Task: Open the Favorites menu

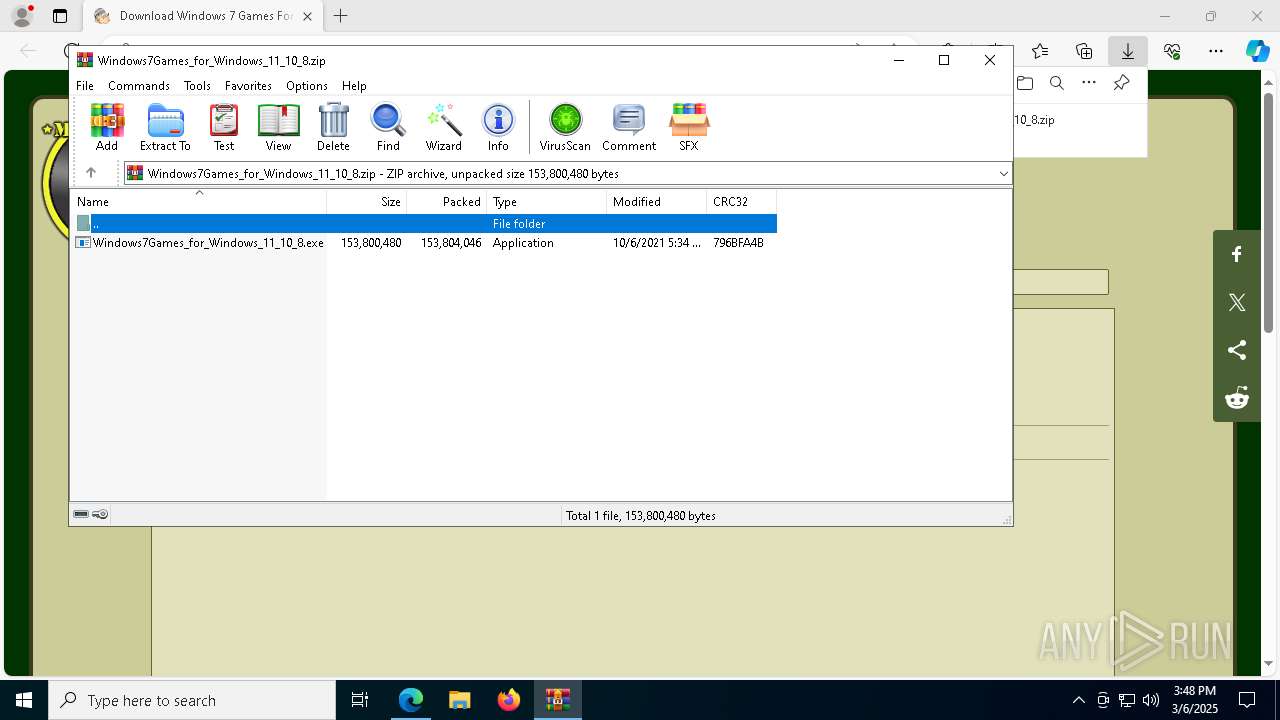Action: pyautogui.click(x=248, y=86)
